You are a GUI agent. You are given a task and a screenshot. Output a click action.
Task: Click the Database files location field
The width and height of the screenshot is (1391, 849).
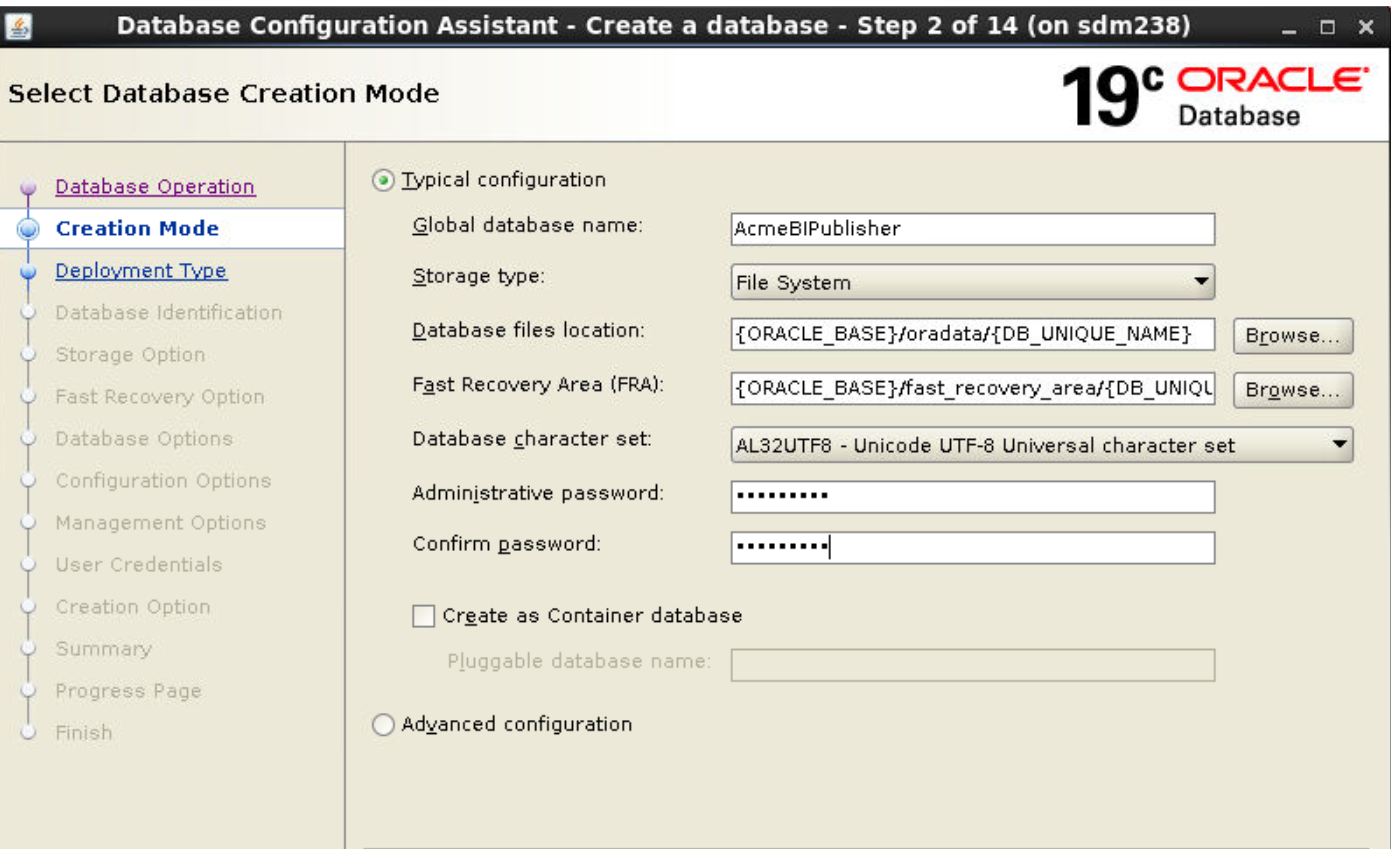[973, 335]
